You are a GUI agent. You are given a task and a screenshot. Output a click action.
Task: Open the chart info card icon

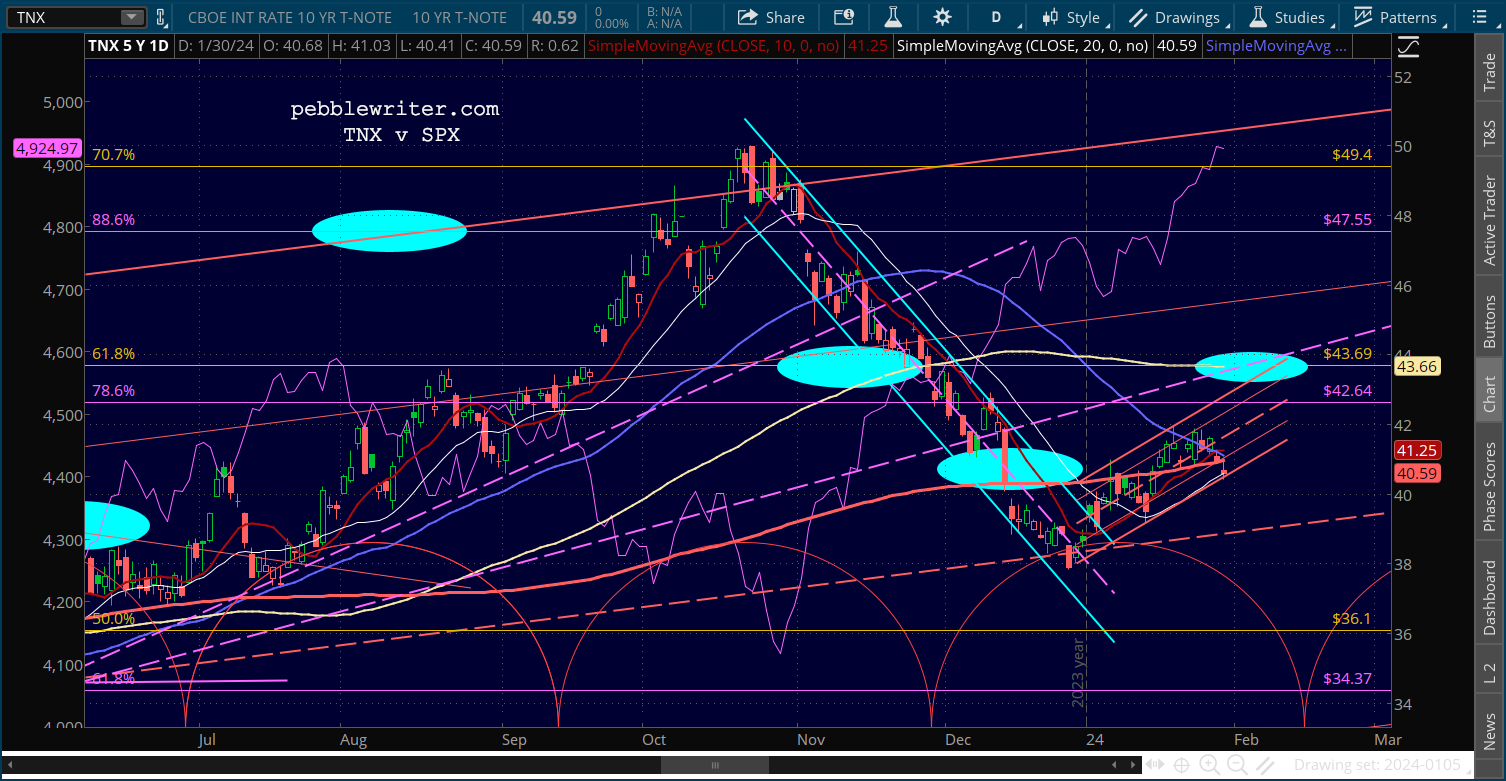pyautogui.click(x=844, y=17)
